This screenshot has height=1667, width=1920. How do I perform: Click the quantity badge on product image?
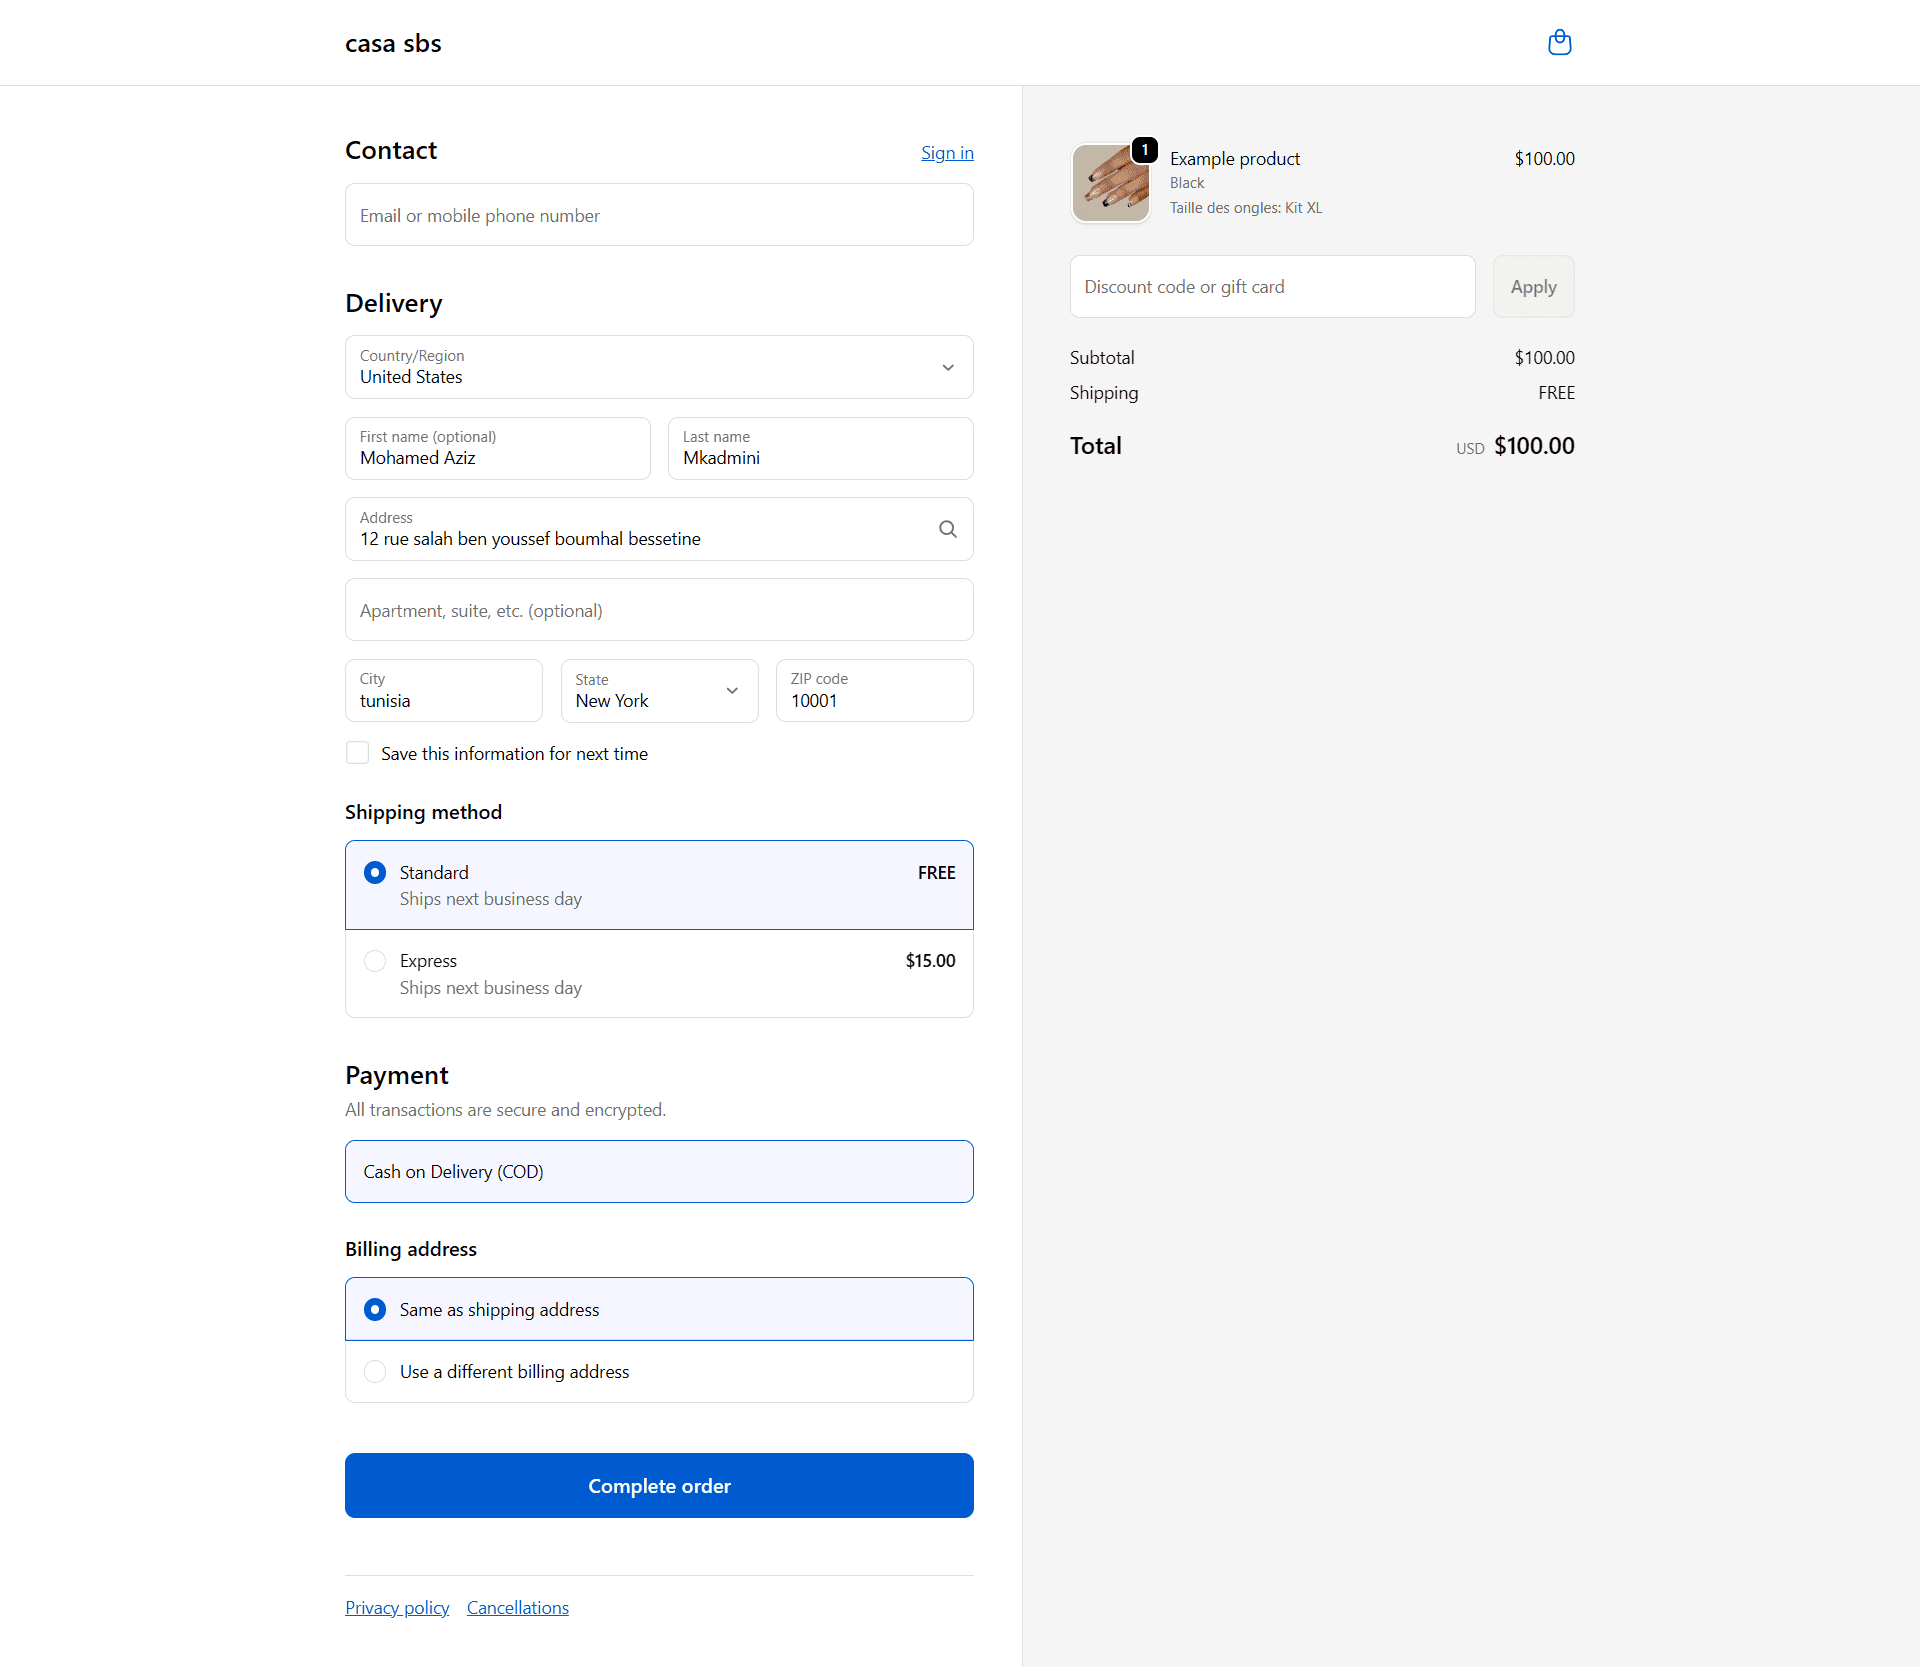click(x=1144, y=150)
